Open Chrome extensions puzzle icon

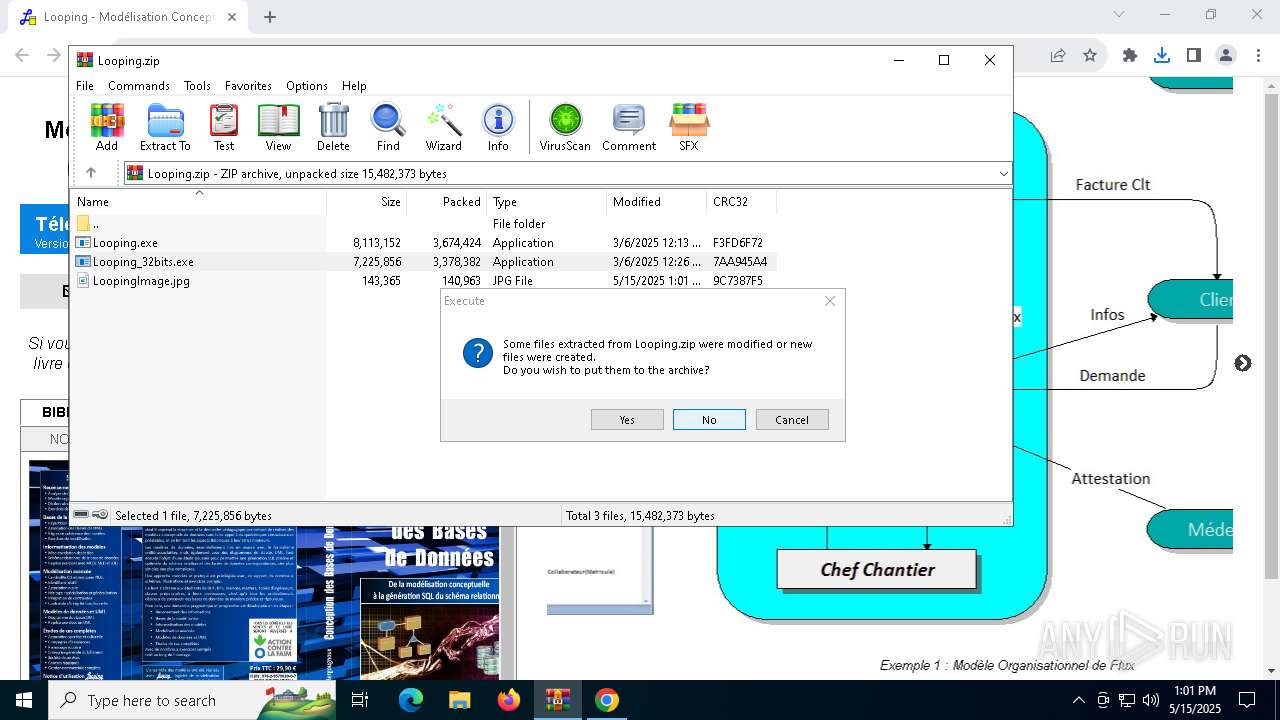(x=1130, y=55)
